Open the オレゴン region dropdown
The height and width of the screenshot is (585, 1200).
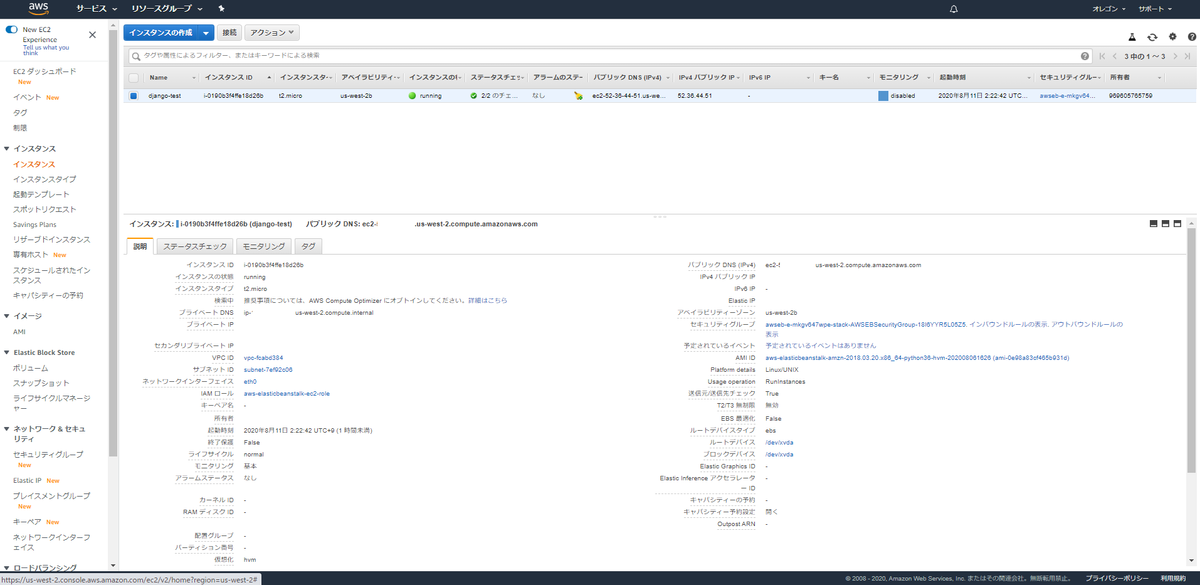(x=1110, y=8)
